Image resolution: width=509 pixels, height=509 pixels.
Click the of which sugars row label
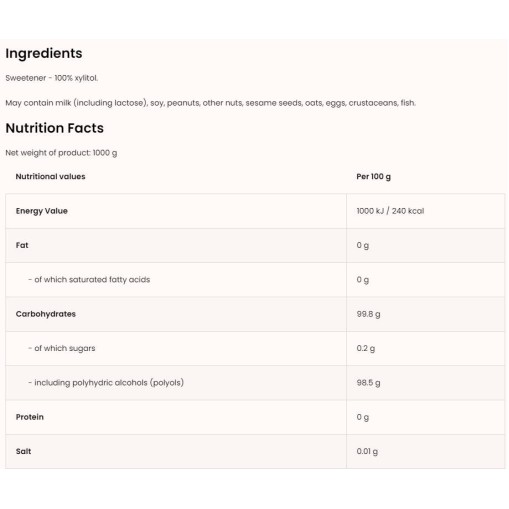[62, 349]
